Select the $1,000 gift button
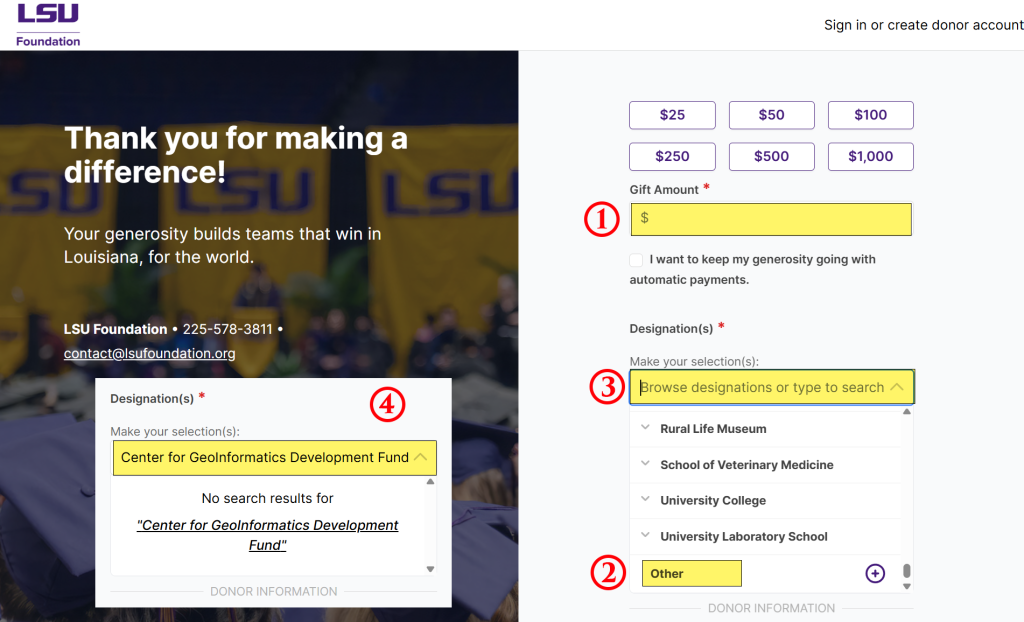 coord(870,157)
